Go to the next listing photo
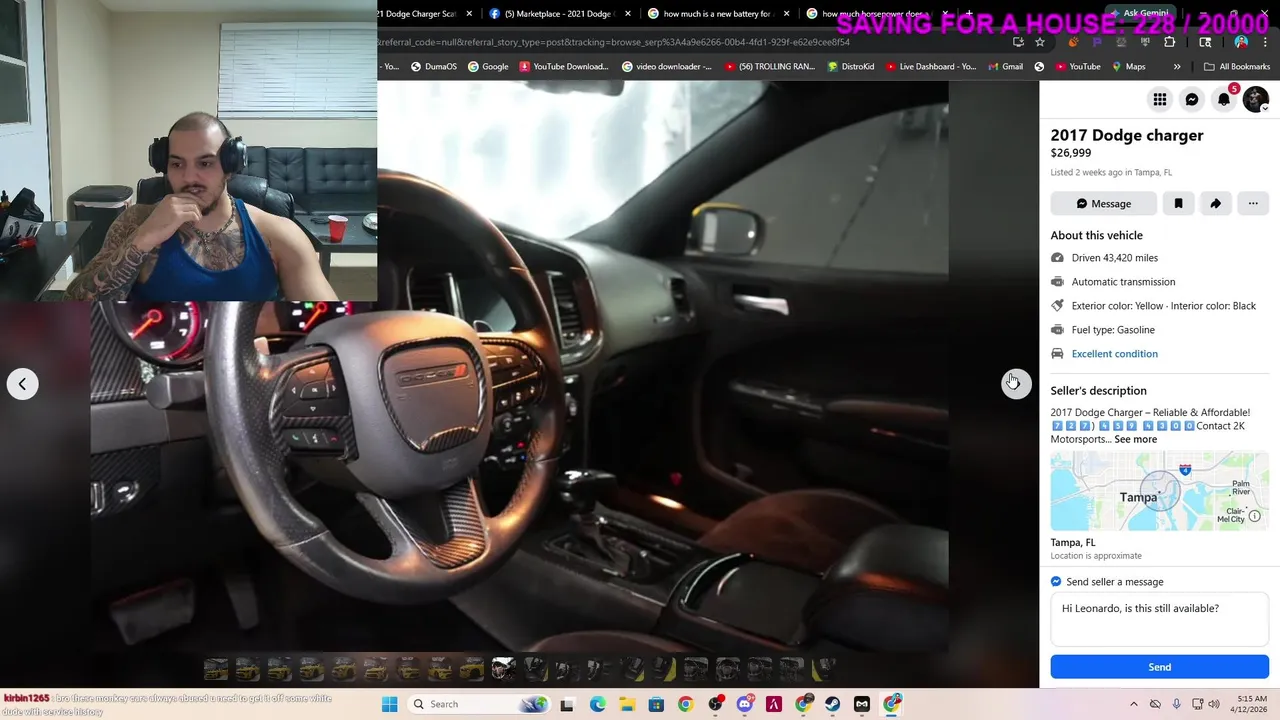This screenshot has width=1280, height=720. tap(1016, 384)
